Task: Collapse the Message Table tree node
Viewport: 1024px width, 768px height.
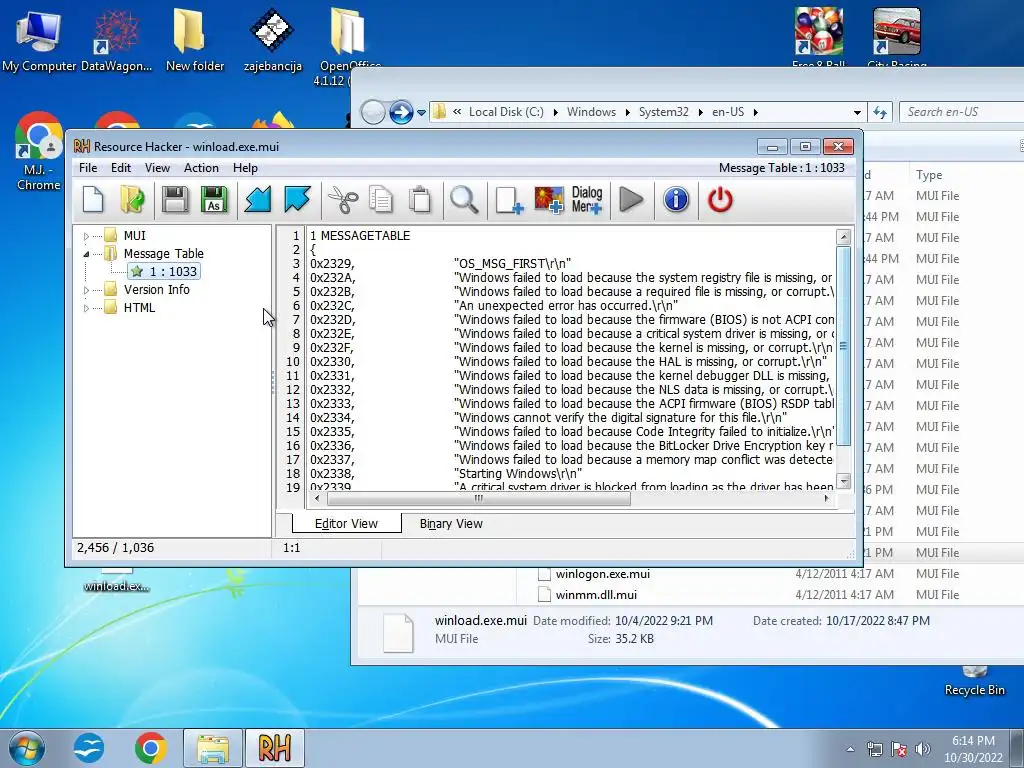Action: (x=86, y=254)
